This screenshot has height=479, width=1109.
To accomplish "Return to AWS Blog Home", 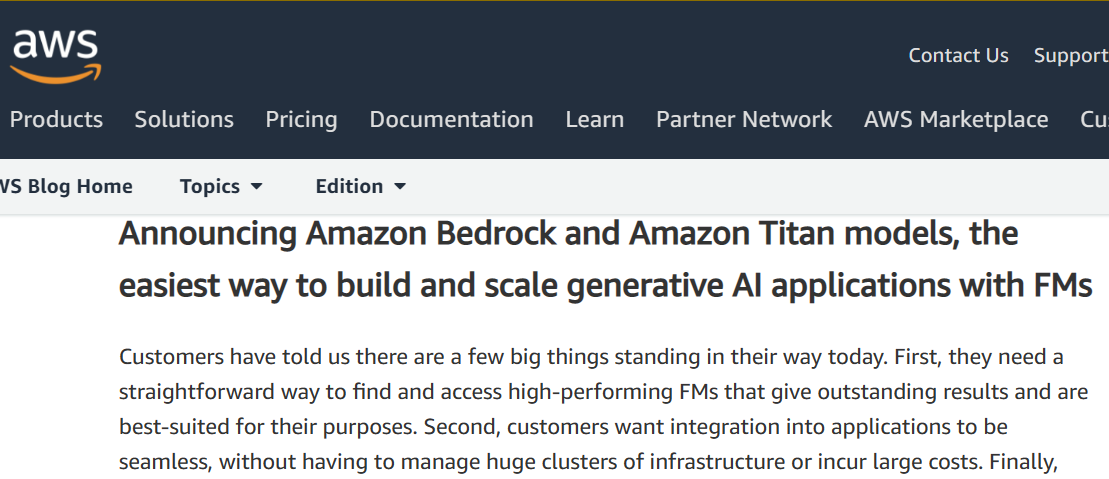I will point(66,187).
